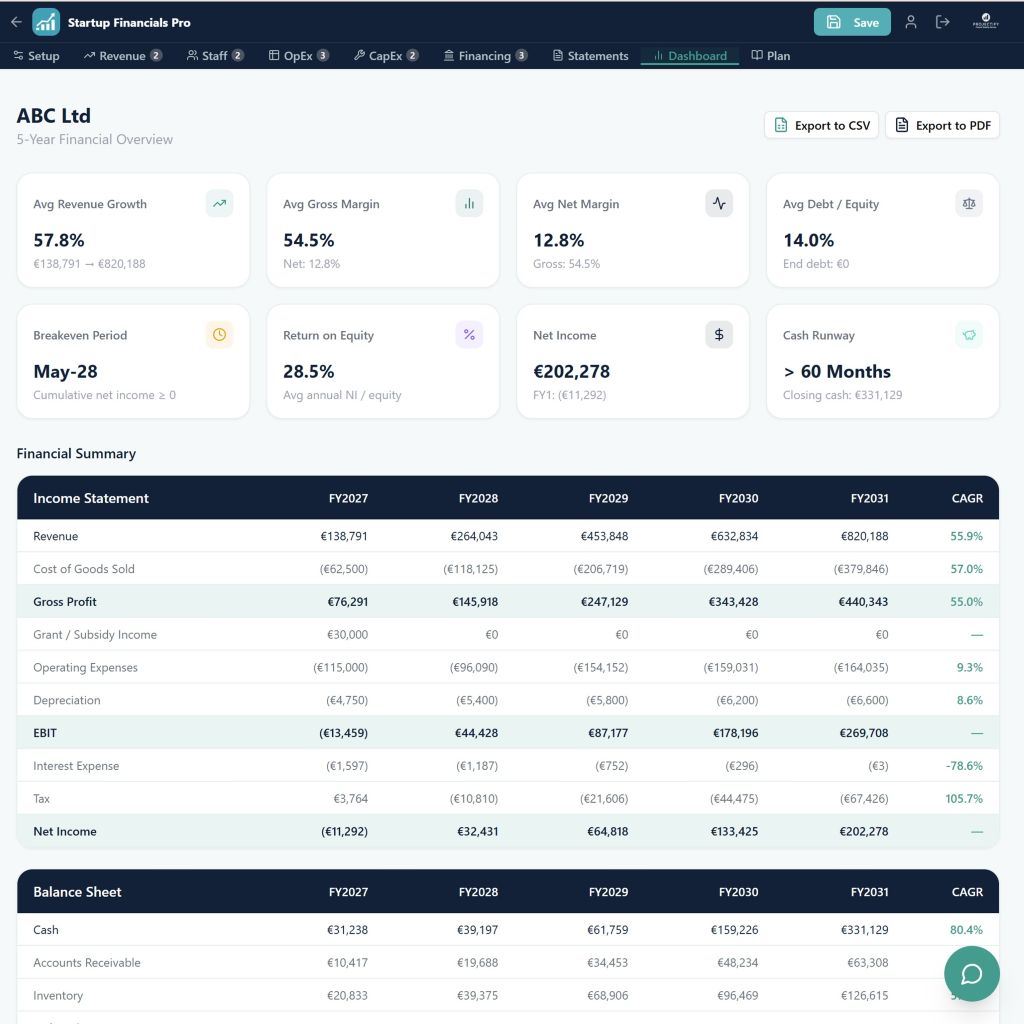Image resolution: width=1024 pixels, height=1024 pixels.
Task: Click the Revenue CAGR 55.9% cell
Action: point(966,536)
